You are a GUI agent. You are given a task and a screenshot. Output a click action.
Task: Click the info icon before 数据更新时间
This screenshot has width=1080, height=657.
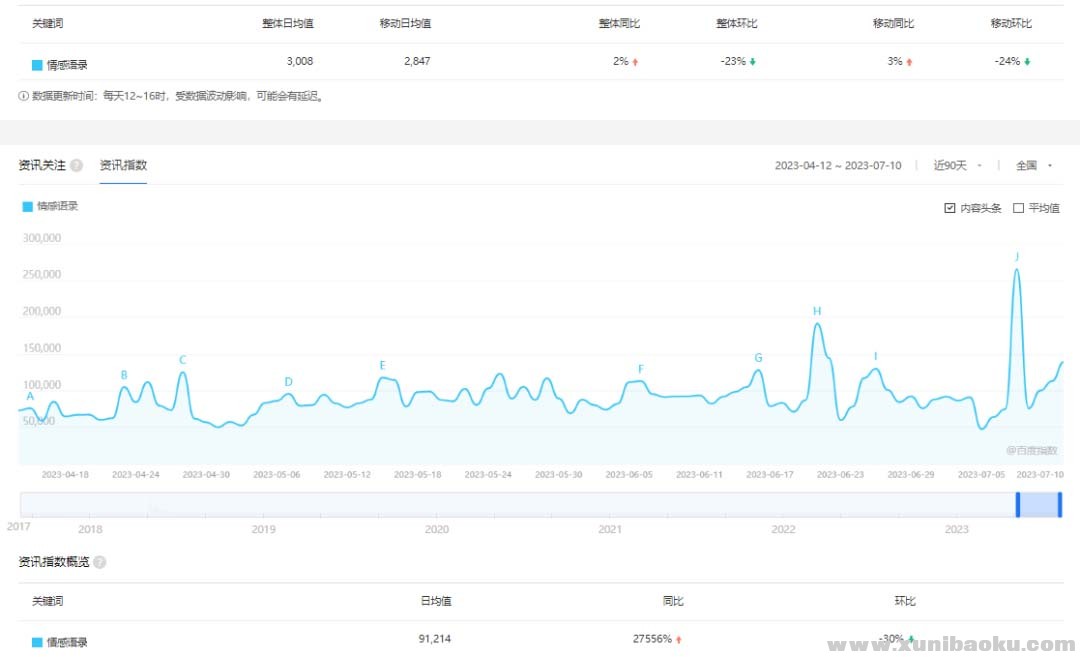(x=24, y=97)
